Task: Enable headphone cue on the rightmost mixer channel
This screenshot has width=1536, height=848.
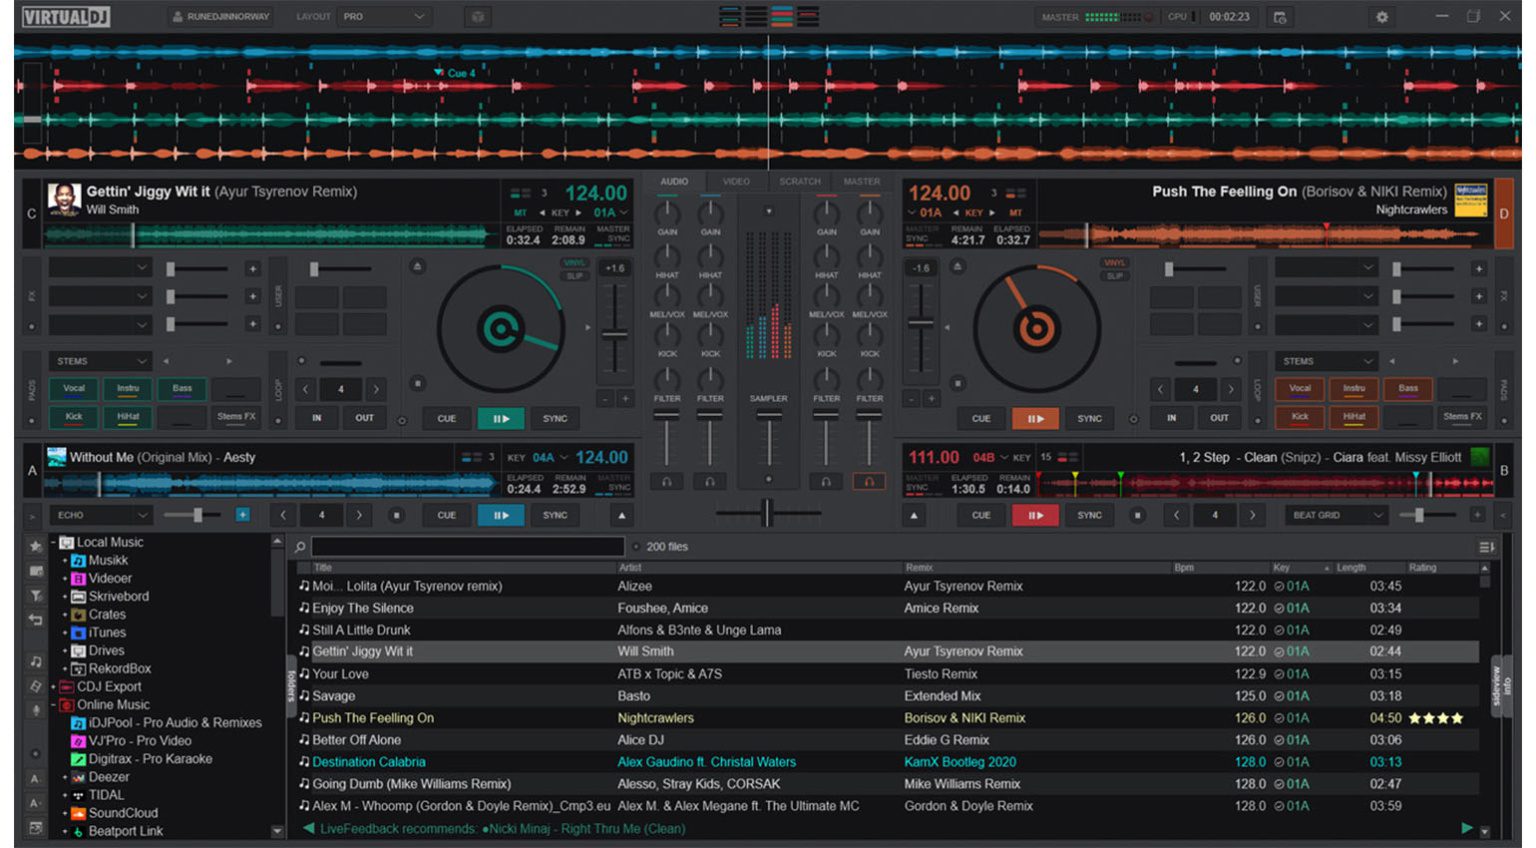Action: tap(869, 481)
